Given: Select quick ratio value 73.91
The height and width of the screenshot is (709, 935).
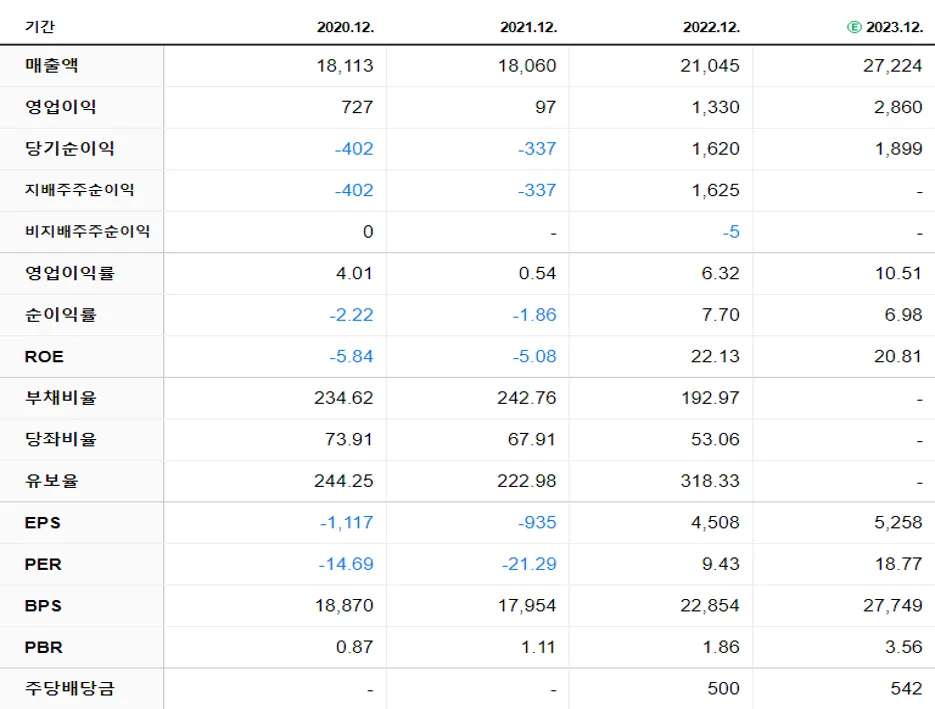Looking at the screenshot, I should [349, 439].
